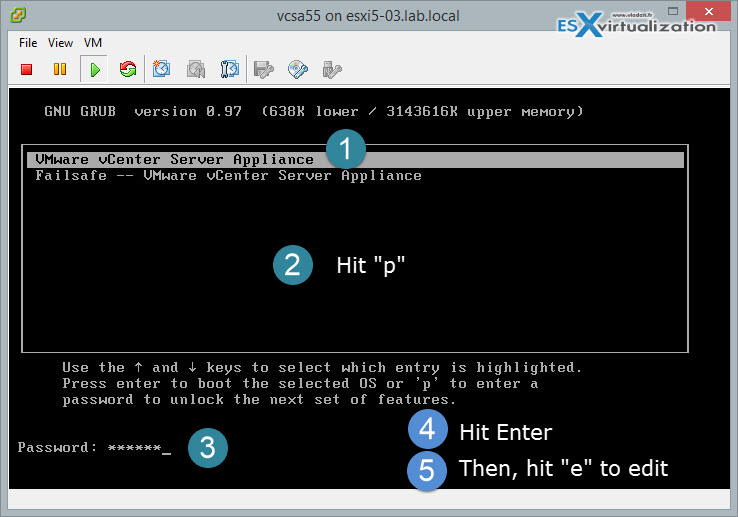Connect CD/DVD device toolbar icon

(x=297, y=70)
